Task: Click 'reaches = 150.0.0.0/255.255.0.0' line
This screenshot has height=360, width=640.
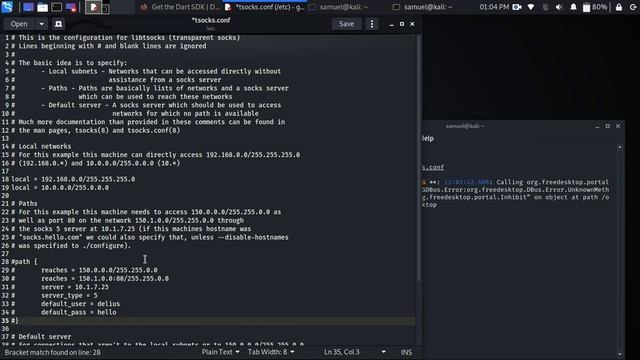Action: (99, 270)
